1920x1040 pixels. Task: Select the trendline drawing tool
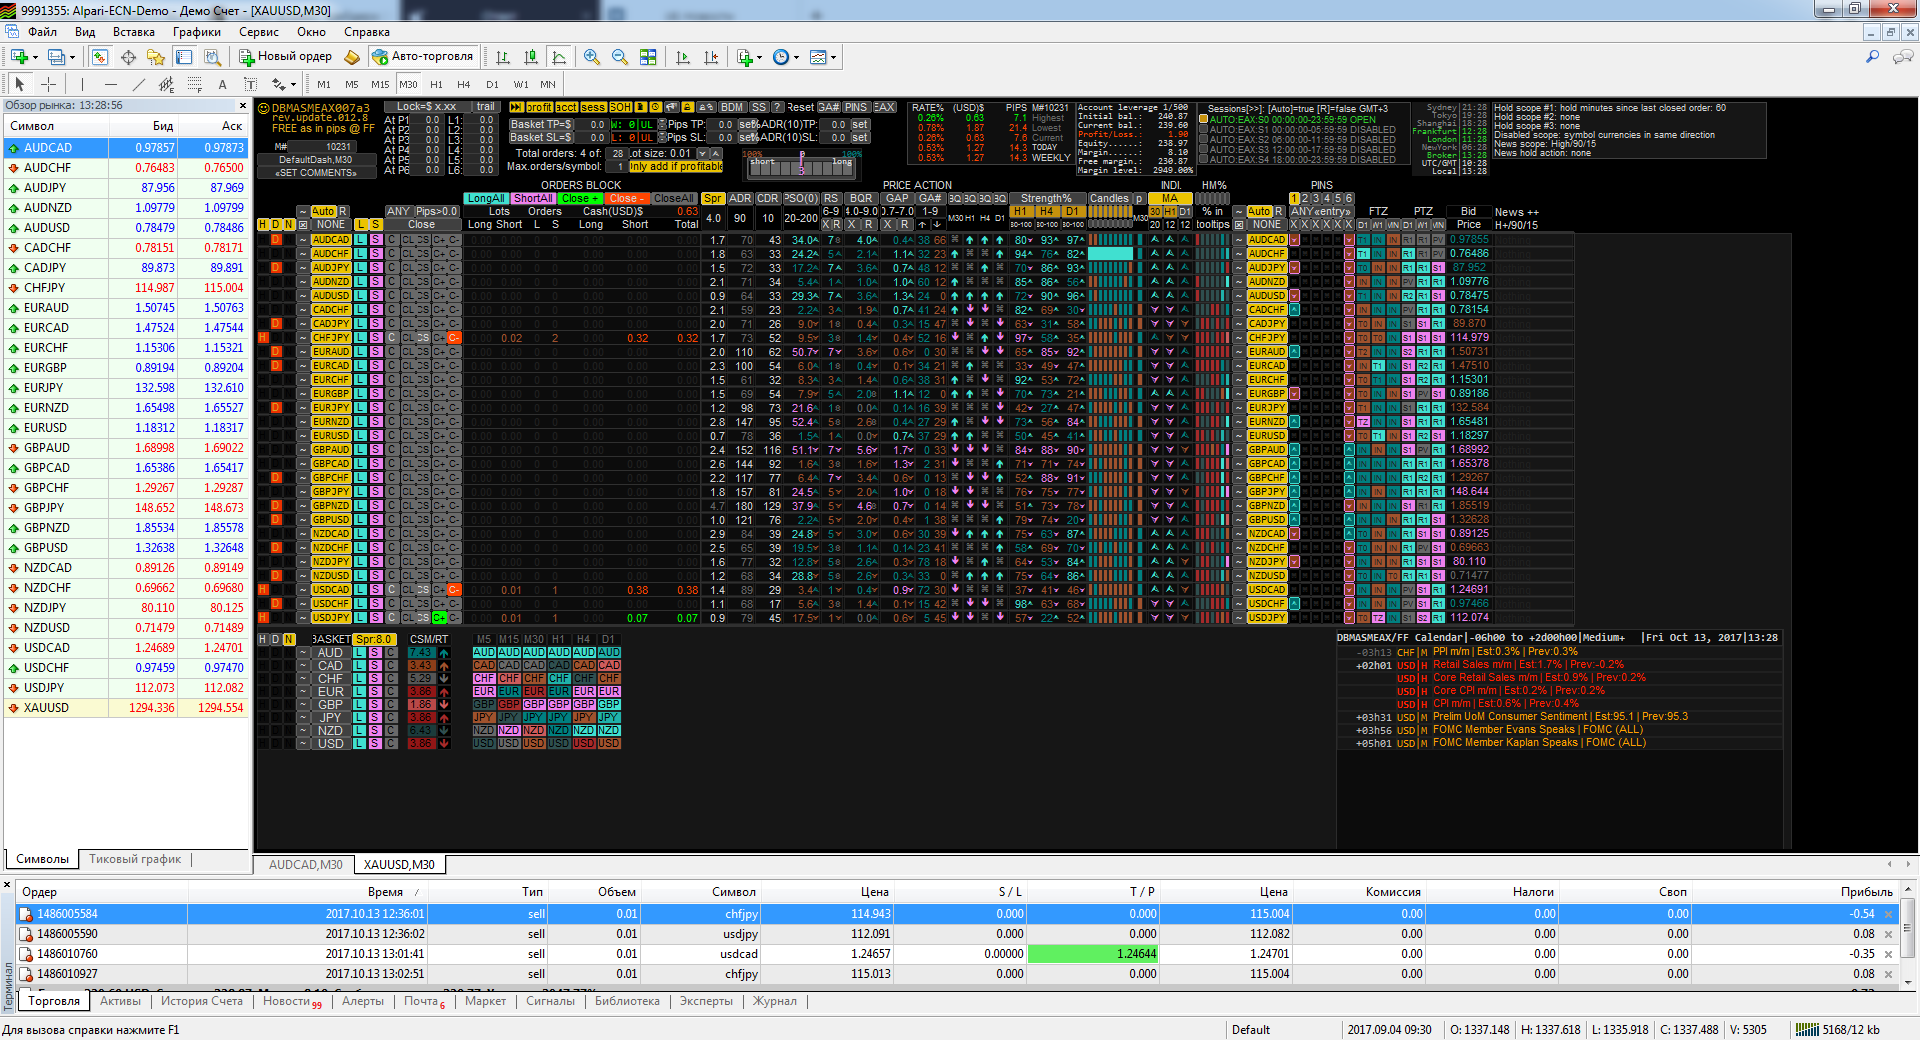tap(138, 84)
